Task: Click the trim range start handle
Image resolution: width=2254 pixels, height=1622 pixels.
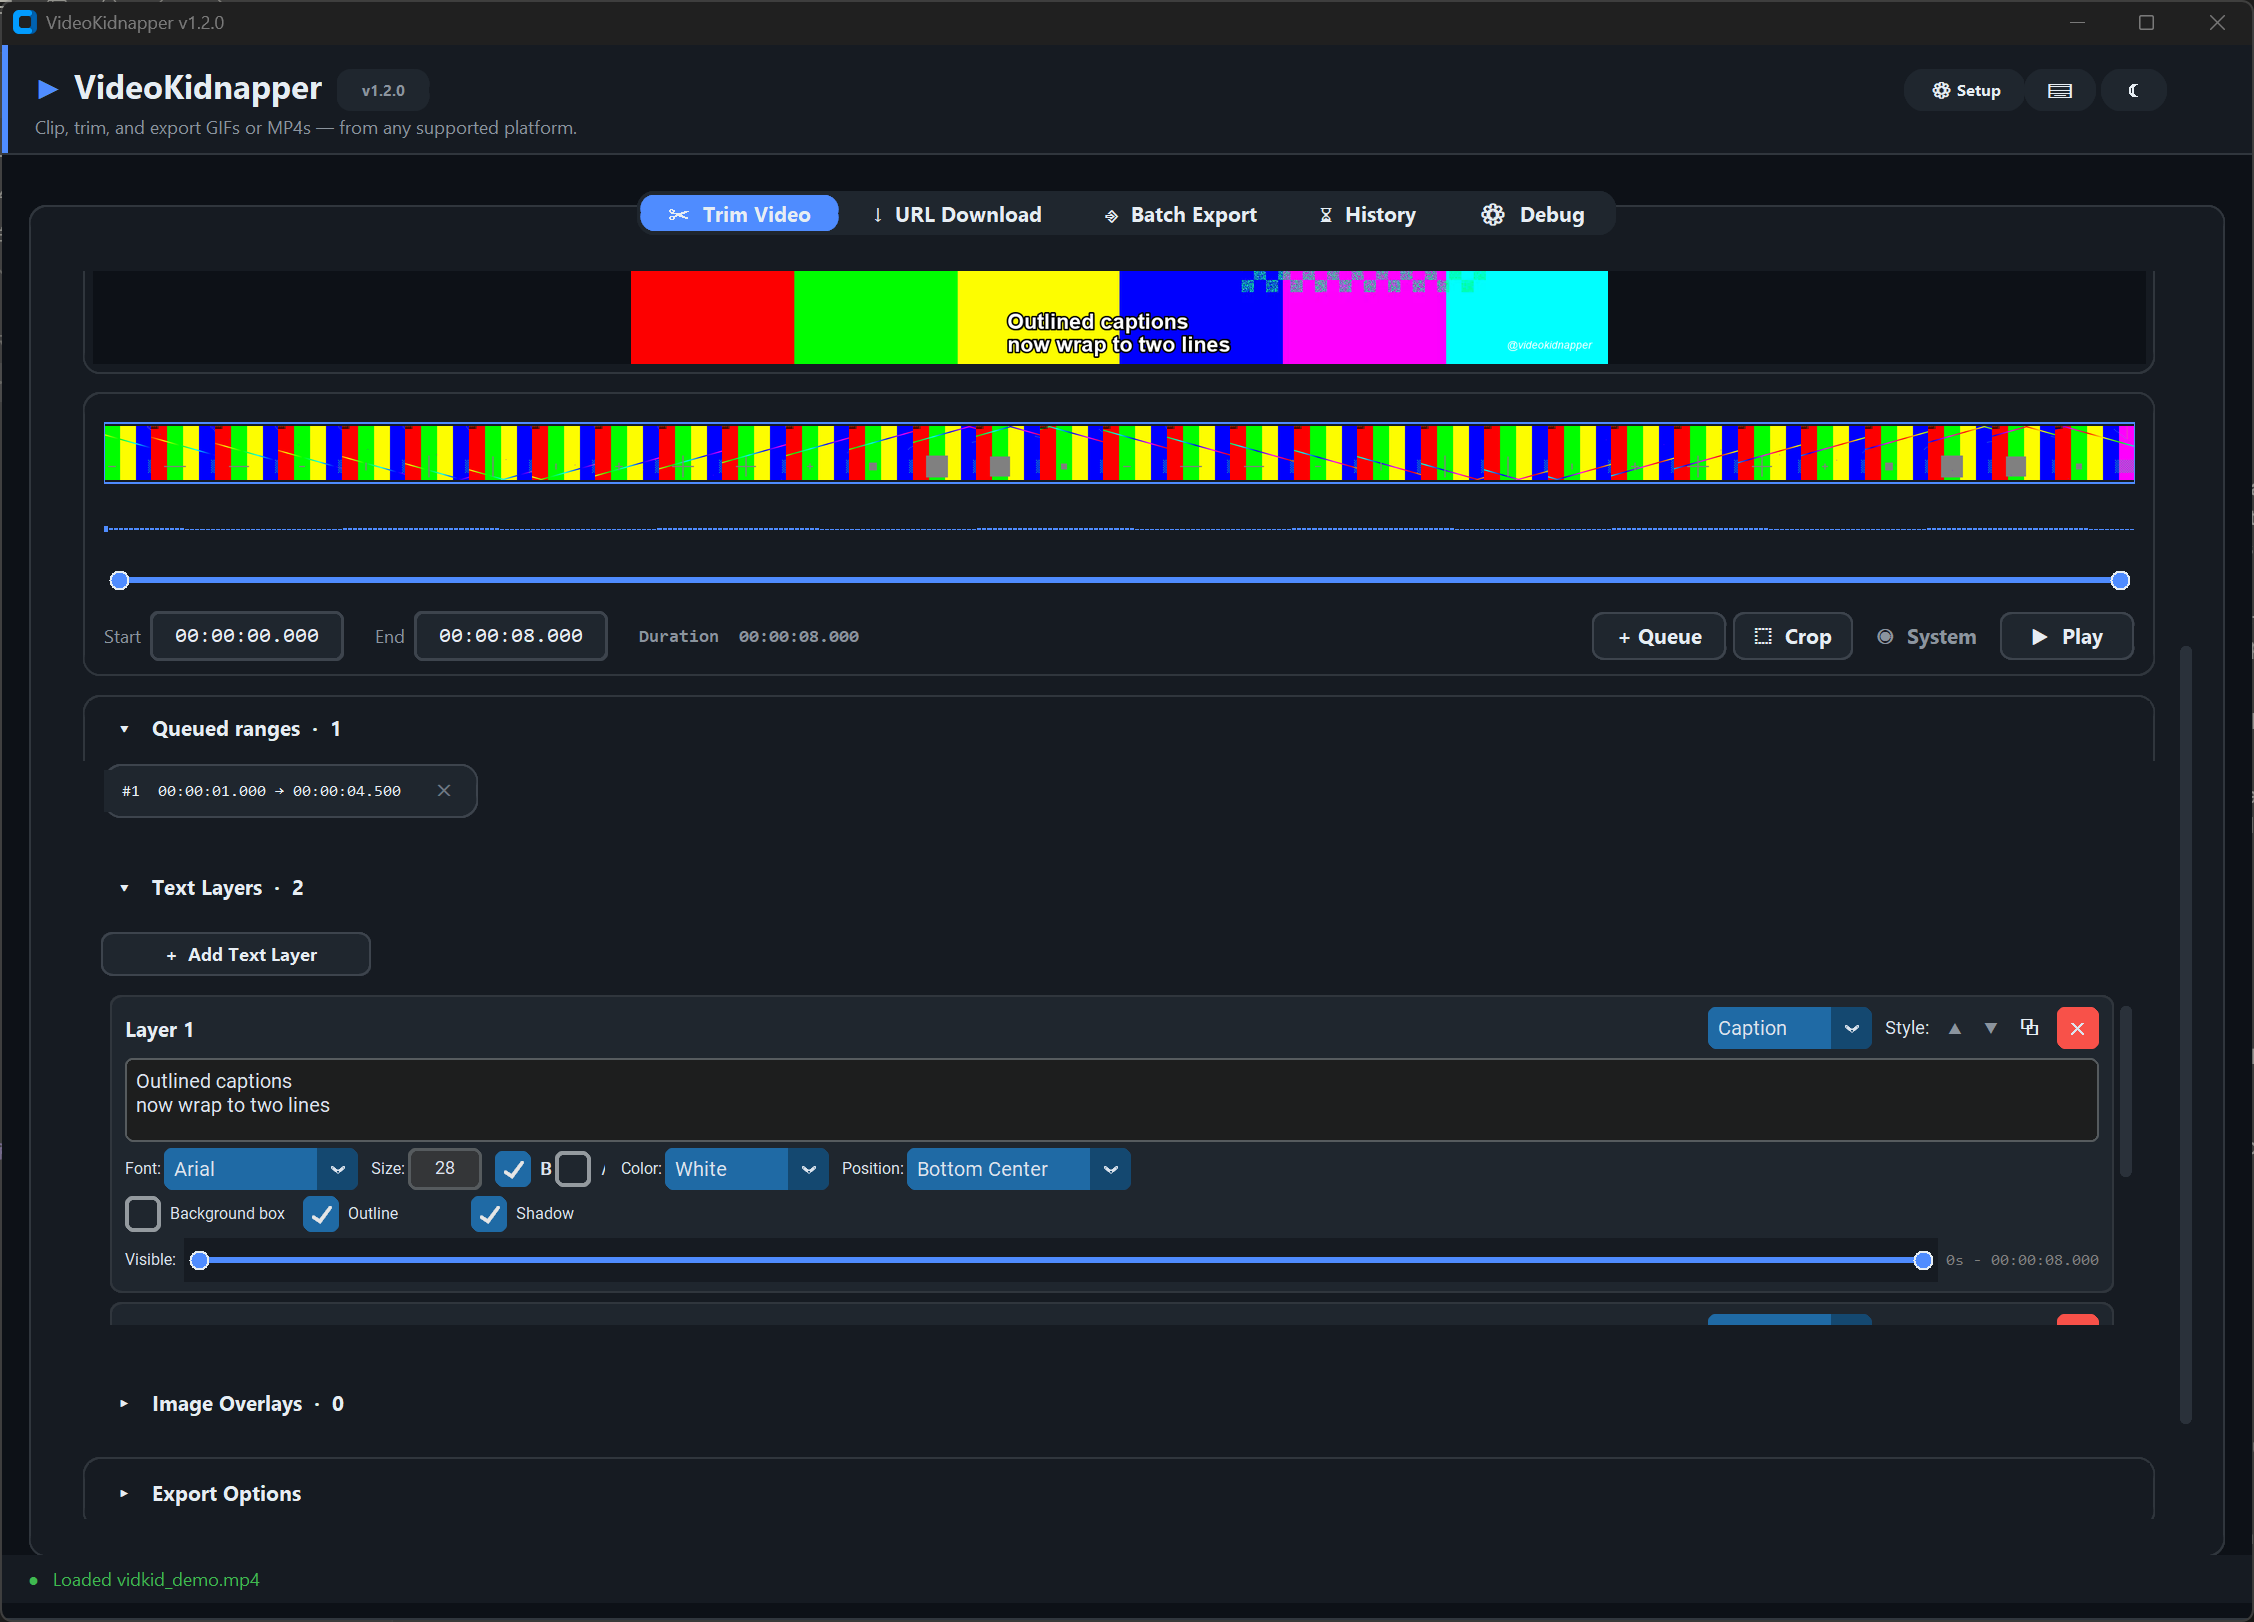Action: click(x=119, y=580)
